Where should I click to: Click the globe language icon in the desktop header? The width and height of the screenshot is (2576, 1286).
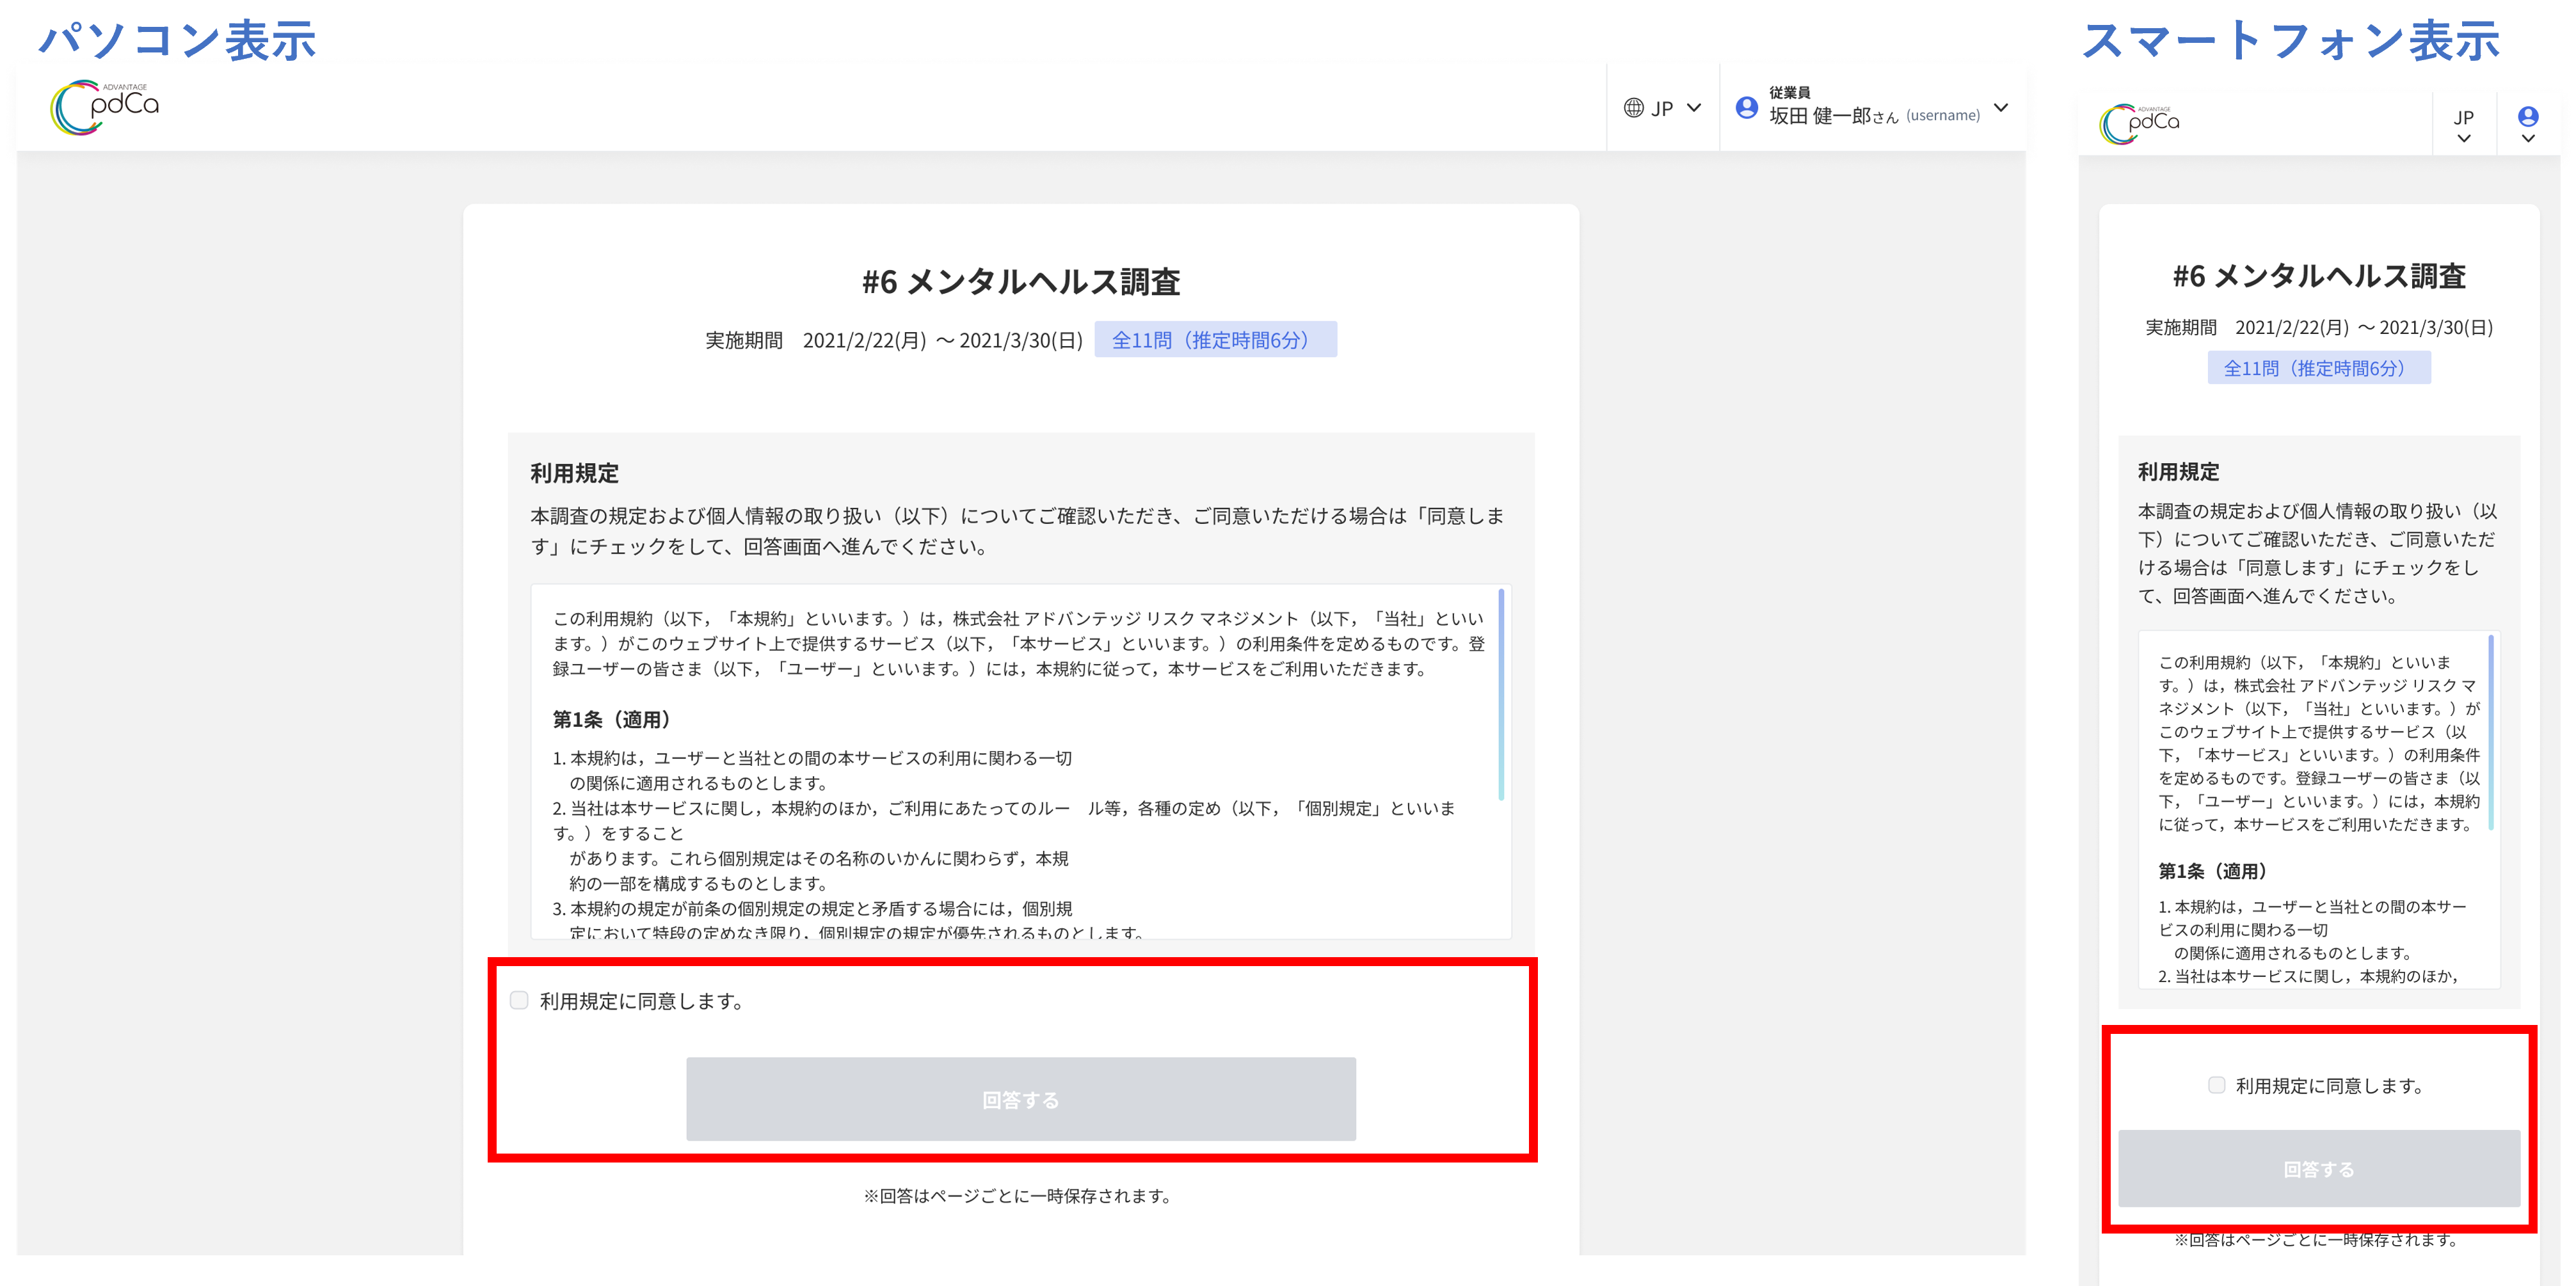click(1633, 108)
